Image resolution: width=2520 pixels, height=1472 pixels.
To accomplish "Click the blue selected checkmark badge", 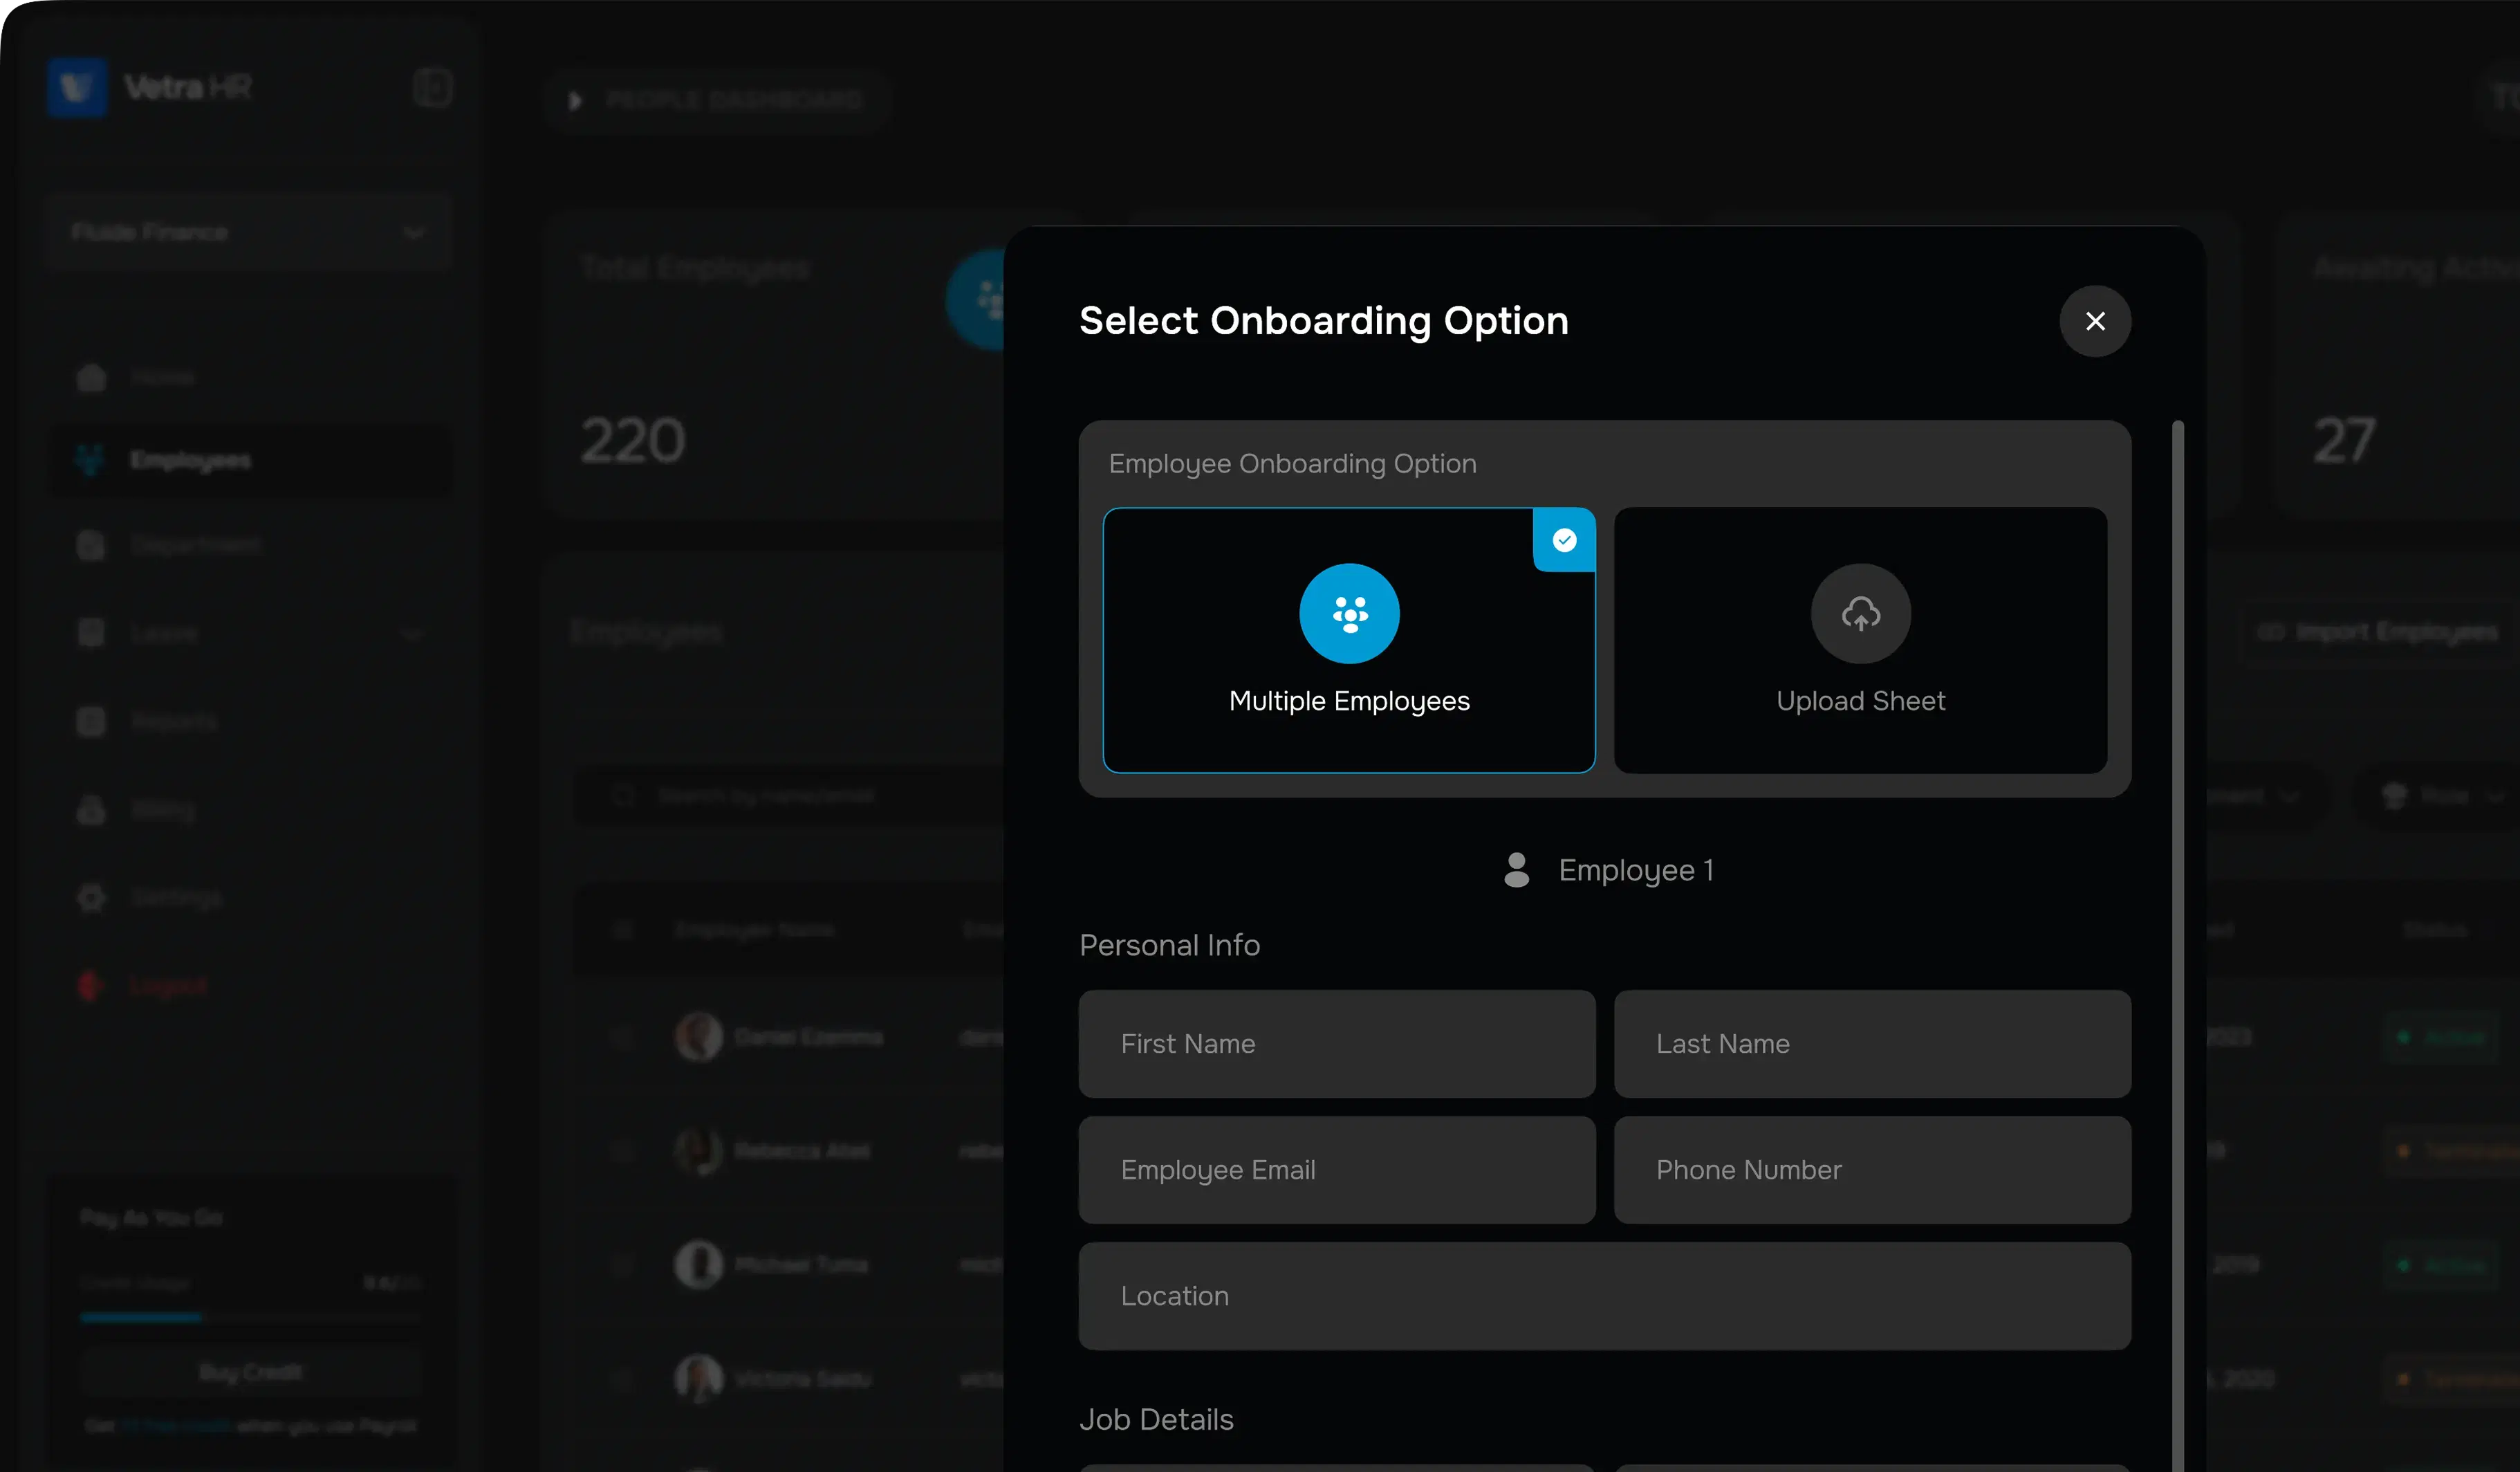I will coord(1564,540).
